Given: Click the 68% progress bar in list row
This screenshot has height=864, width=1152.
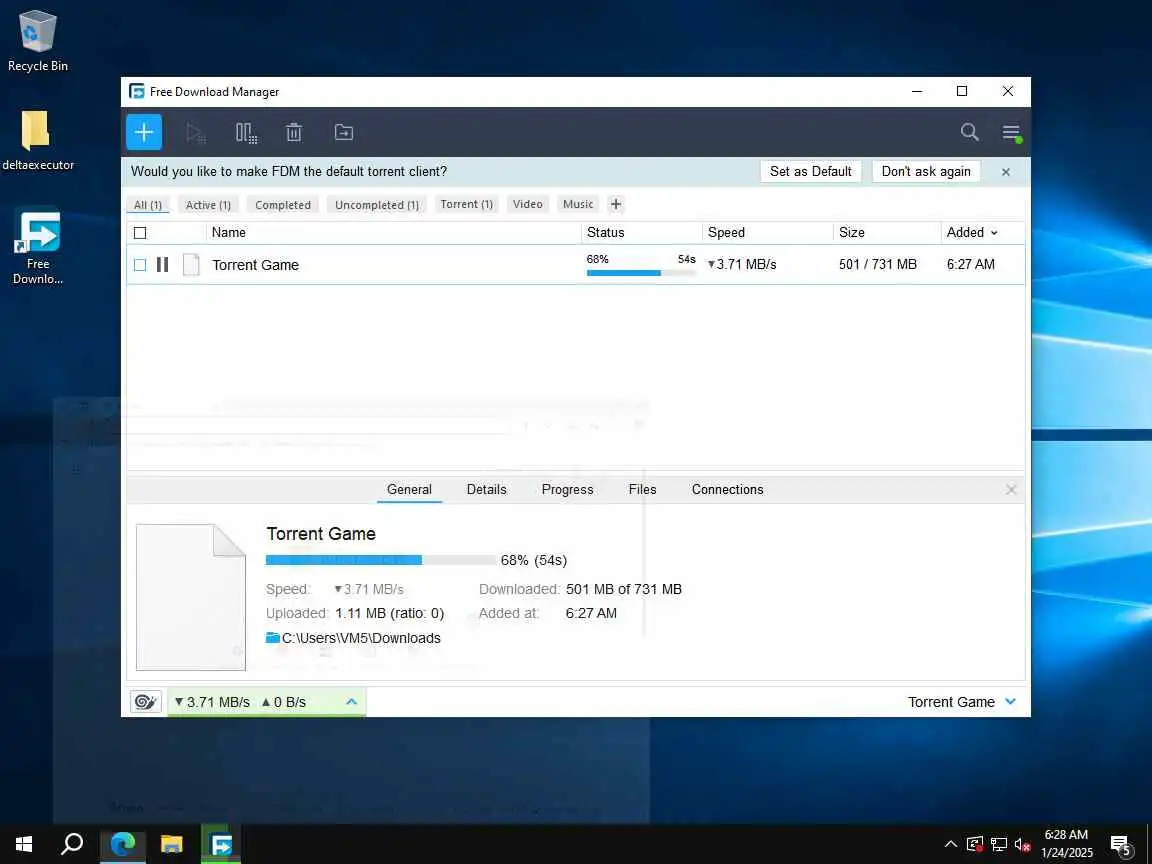Looking at the screenshot, I should point(641,273).
